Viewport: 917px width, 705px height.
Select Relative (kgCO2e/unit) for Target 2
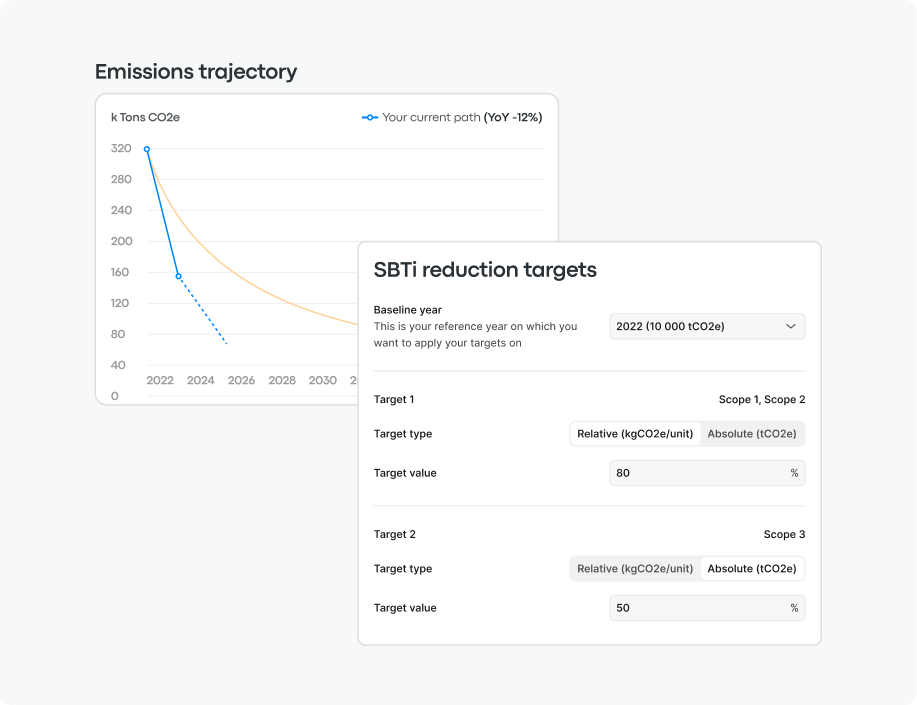635,569
